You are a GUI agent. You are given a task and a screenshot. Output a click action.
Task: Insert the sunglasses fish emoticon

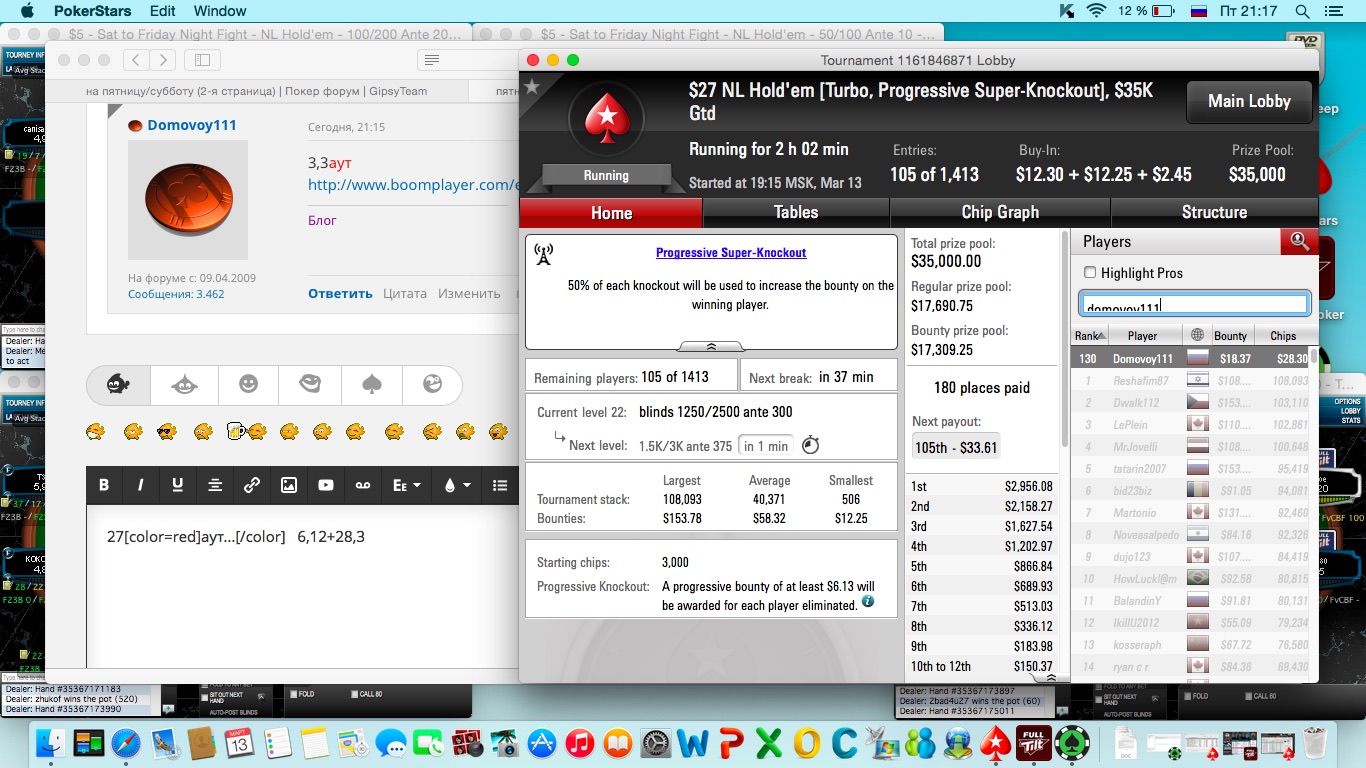[x=166, y=432]
